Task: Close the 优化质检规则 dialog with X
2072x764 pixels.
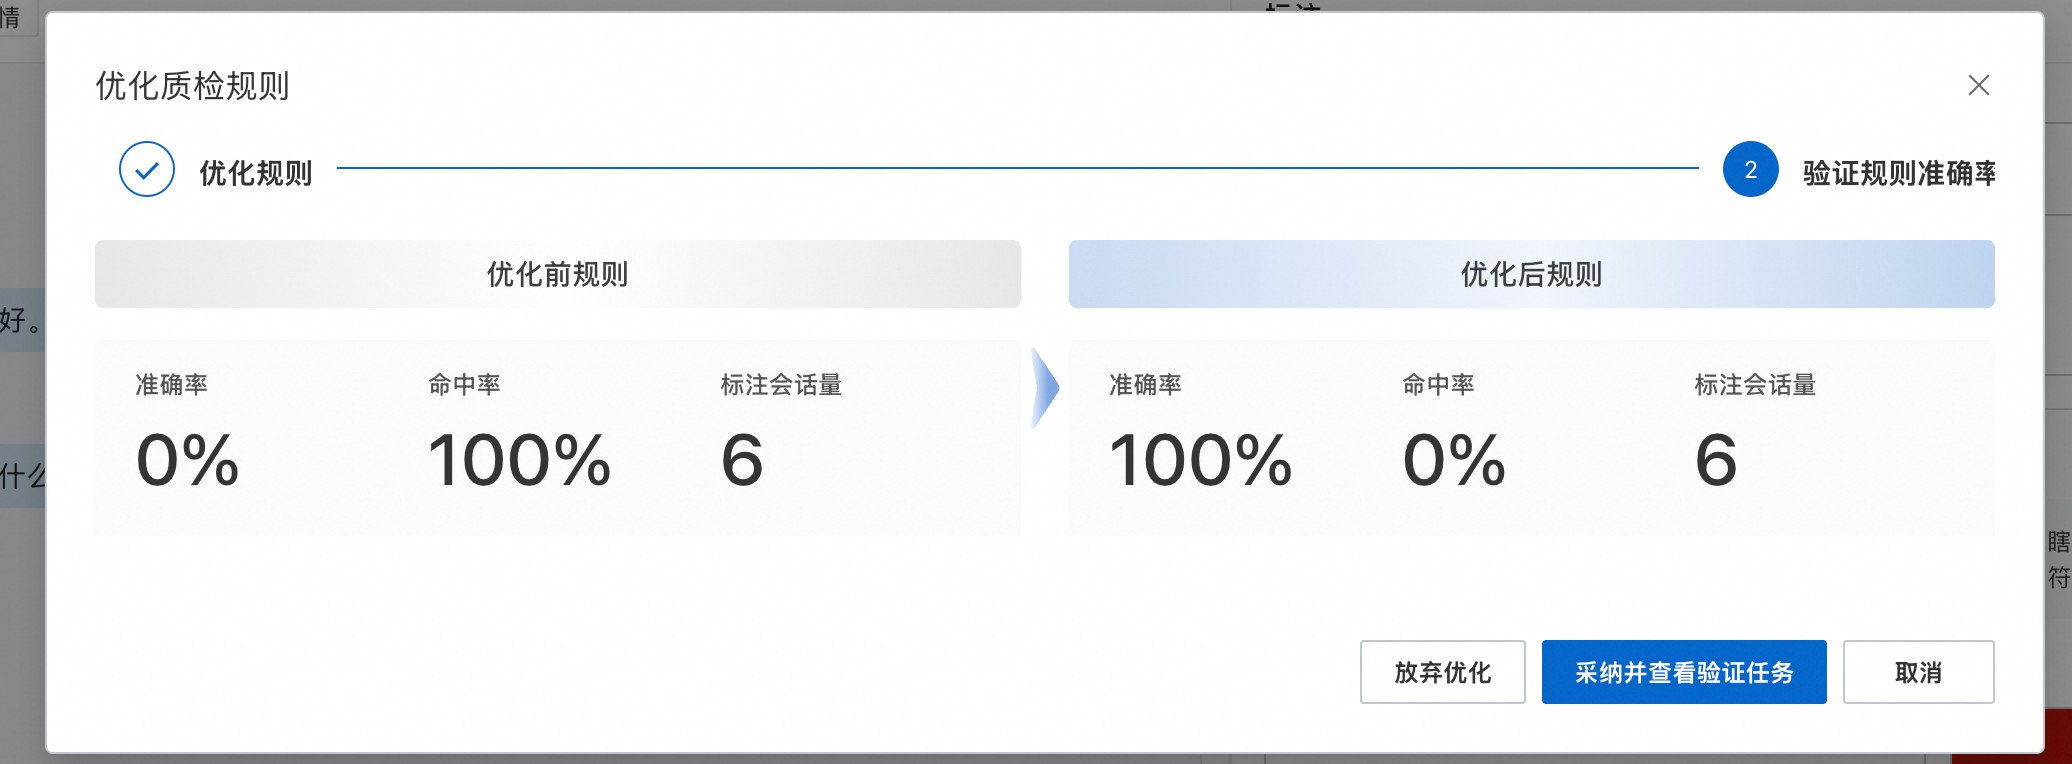Action: pos(1978,85)
